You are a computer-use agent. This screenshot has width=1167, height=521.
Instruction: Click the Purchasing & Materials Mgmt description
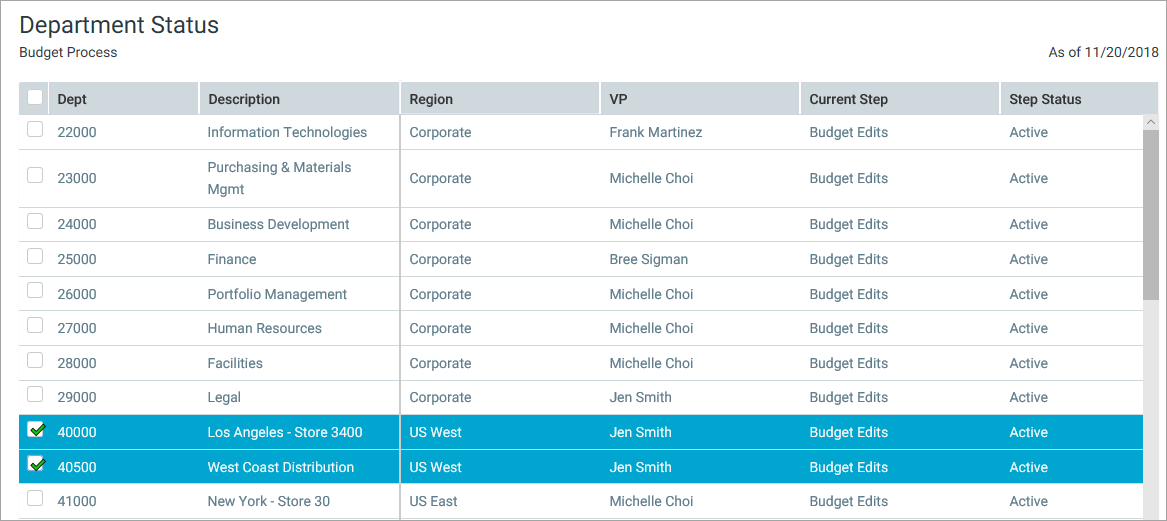(279, 179)
